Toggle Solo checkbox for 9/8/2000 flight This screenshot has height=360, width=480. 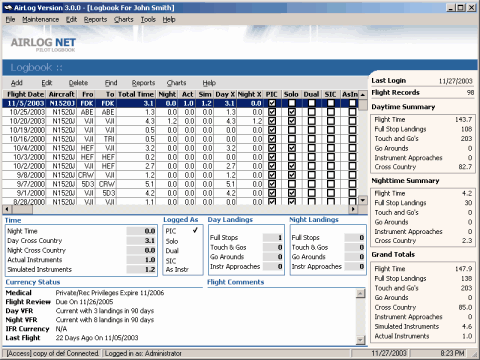[292, 175]
